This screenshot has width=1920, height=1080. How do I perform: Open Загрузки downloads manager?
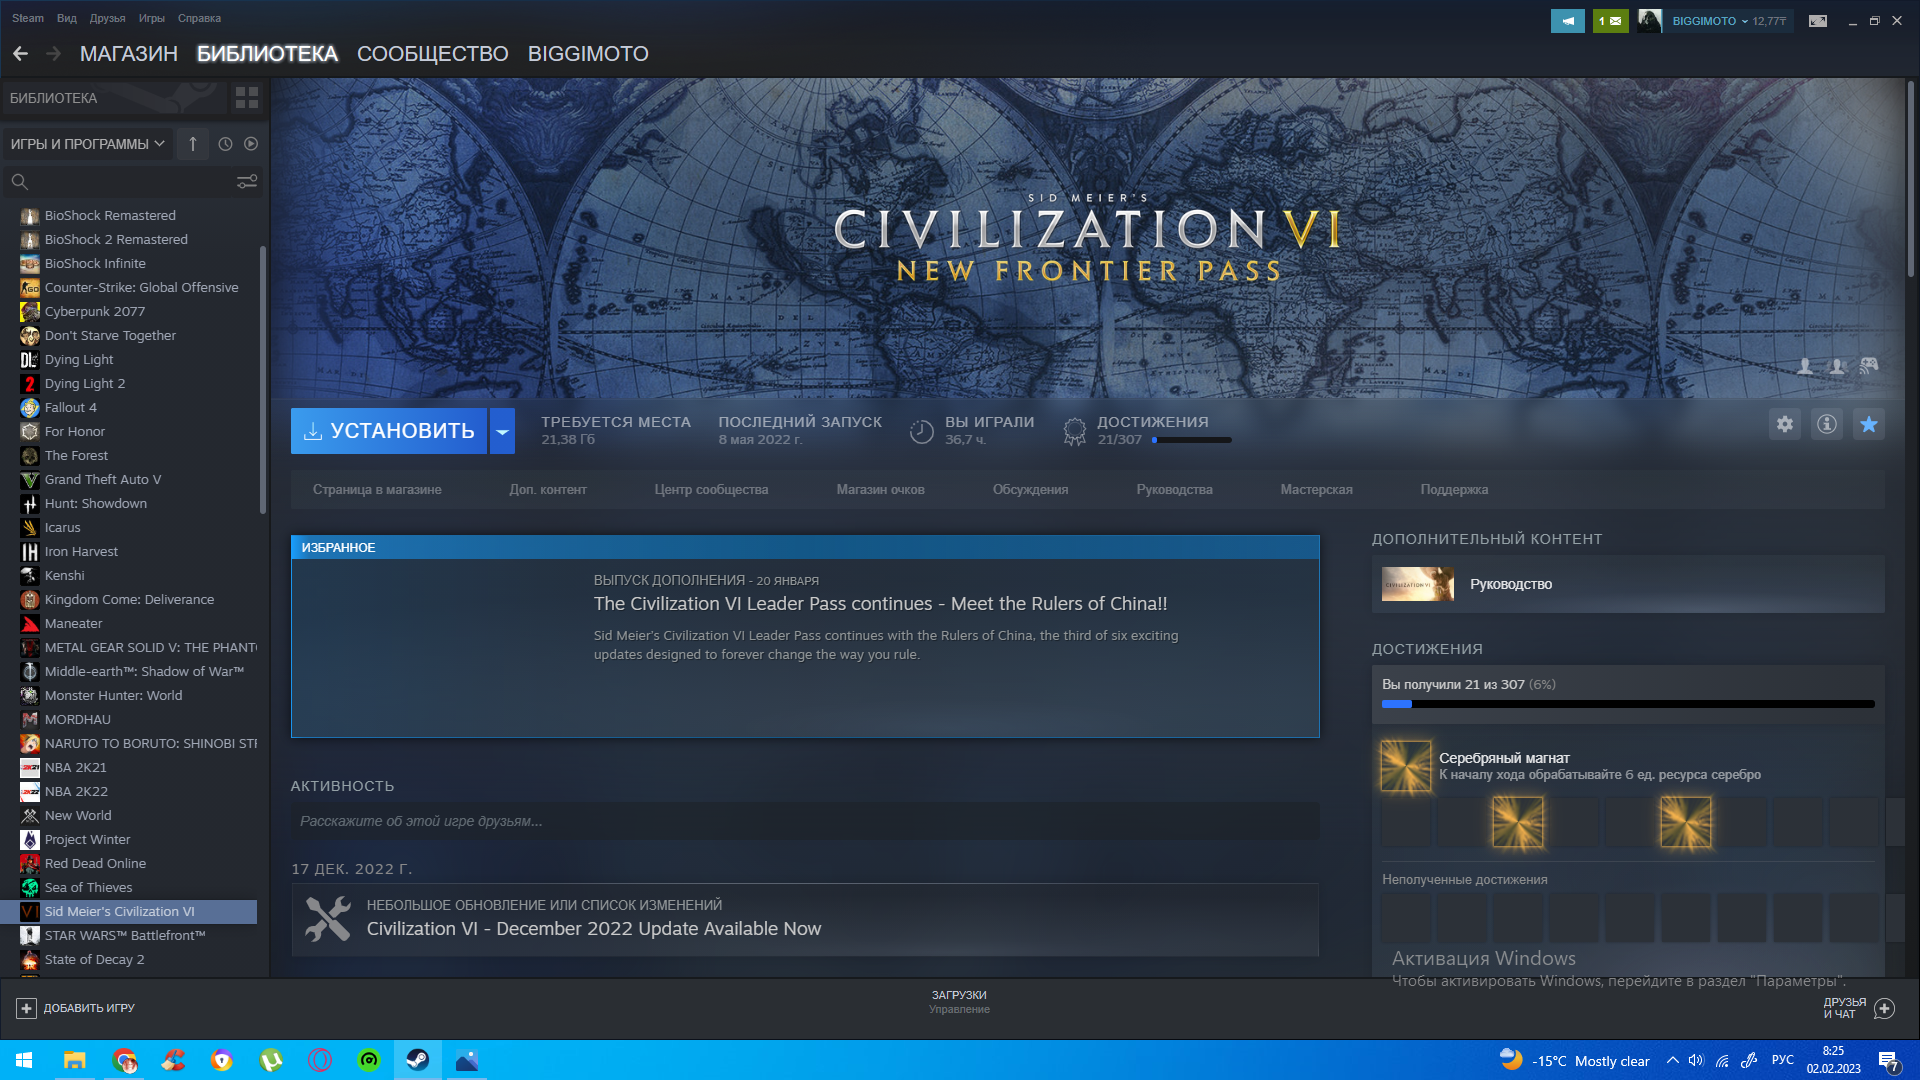click(x=959, y=1002)
